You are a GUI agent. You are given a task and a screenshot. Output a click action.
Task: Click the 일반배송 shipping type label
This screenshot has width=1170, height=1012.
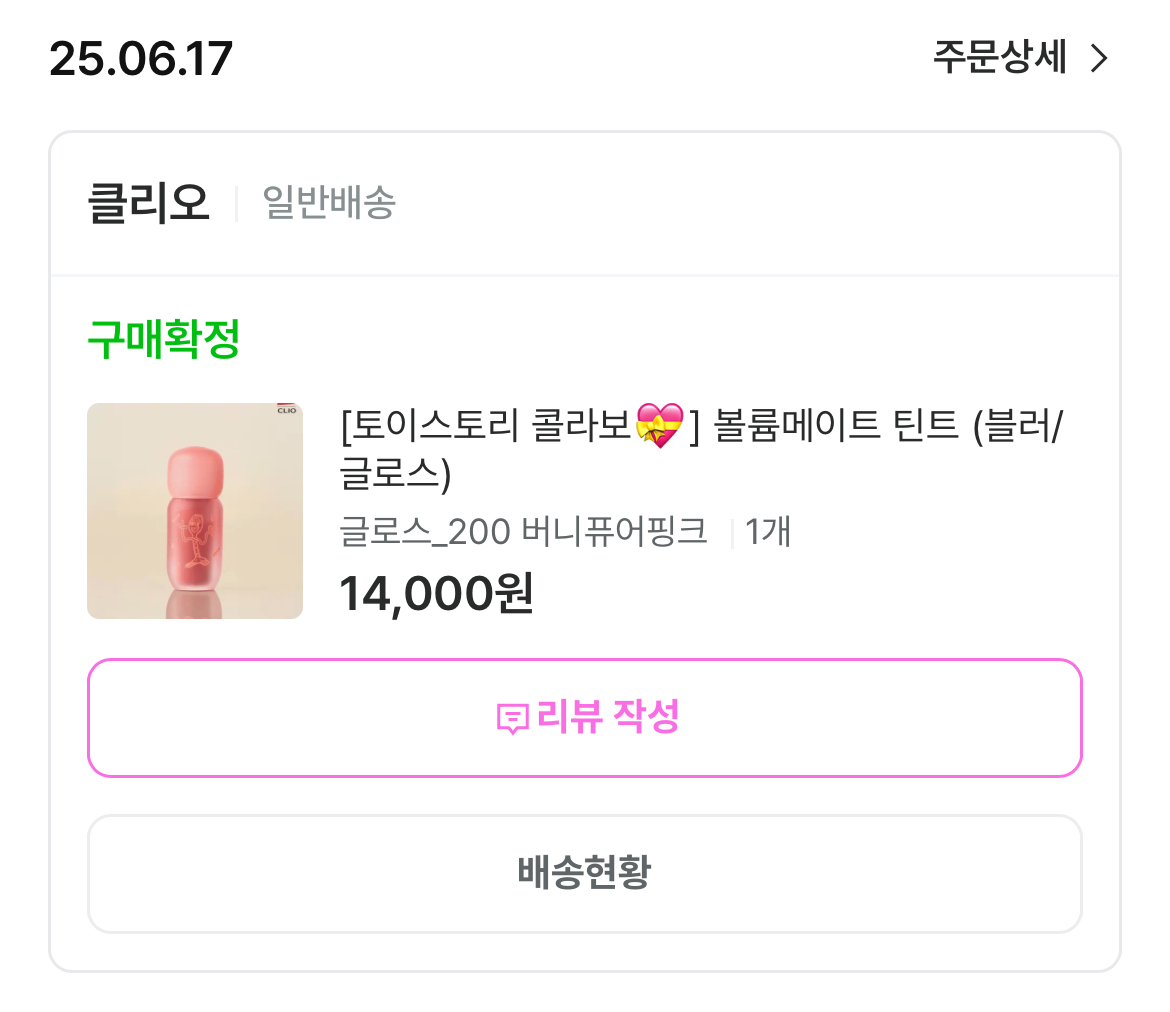point(329,203)
